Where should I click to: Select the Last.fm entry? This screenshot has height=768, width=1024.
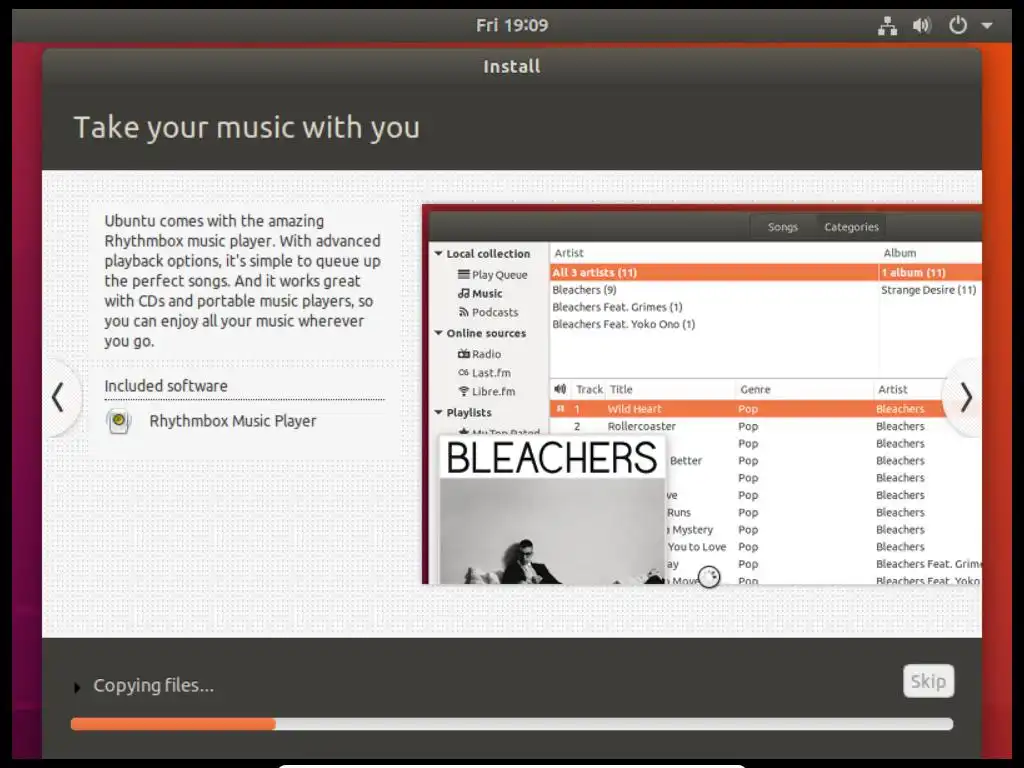[491, 373]
